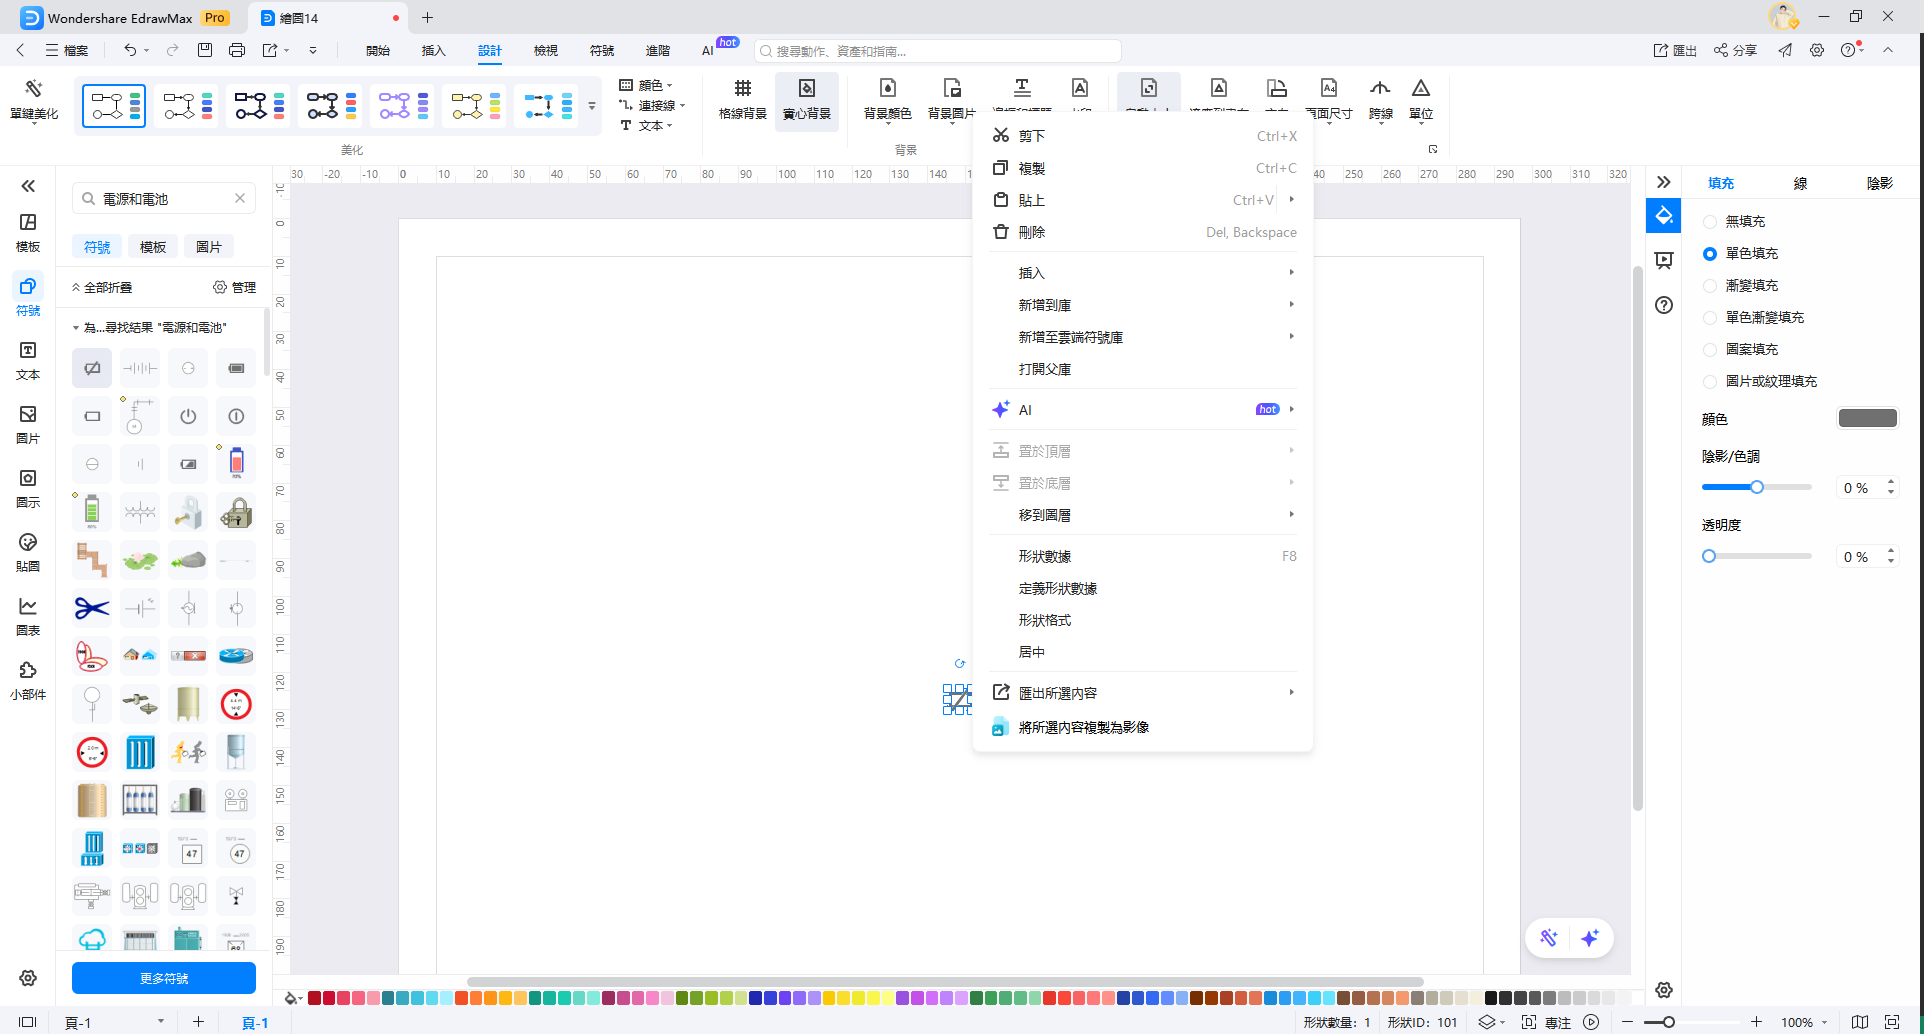
Task: Click the 電源和電池 symbol search field
Action: [x=160, y=199]
